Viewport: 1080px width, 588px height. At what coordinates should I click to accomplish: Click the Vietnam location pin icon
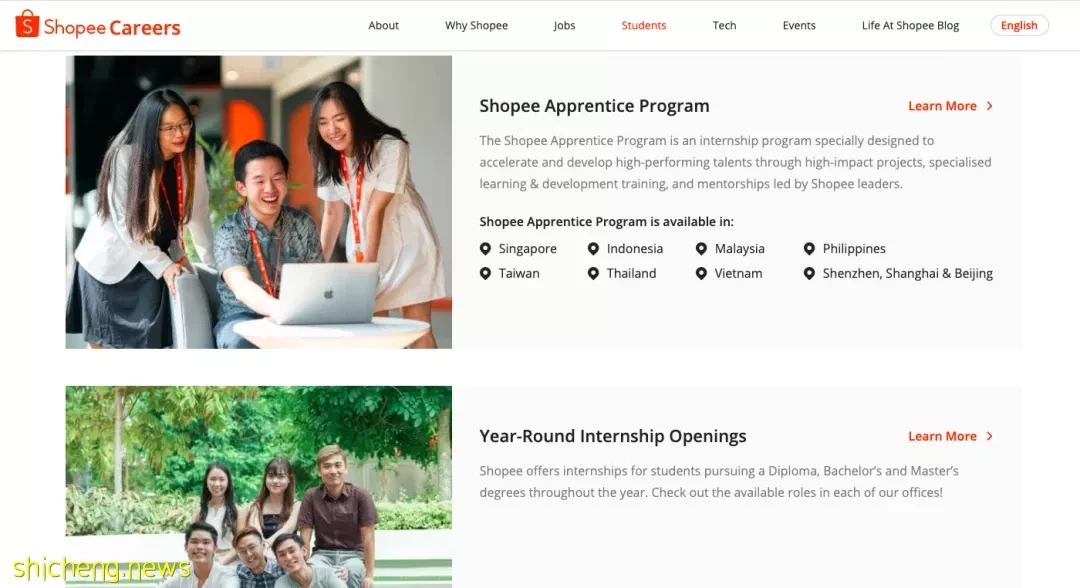(x=701, y=273)
